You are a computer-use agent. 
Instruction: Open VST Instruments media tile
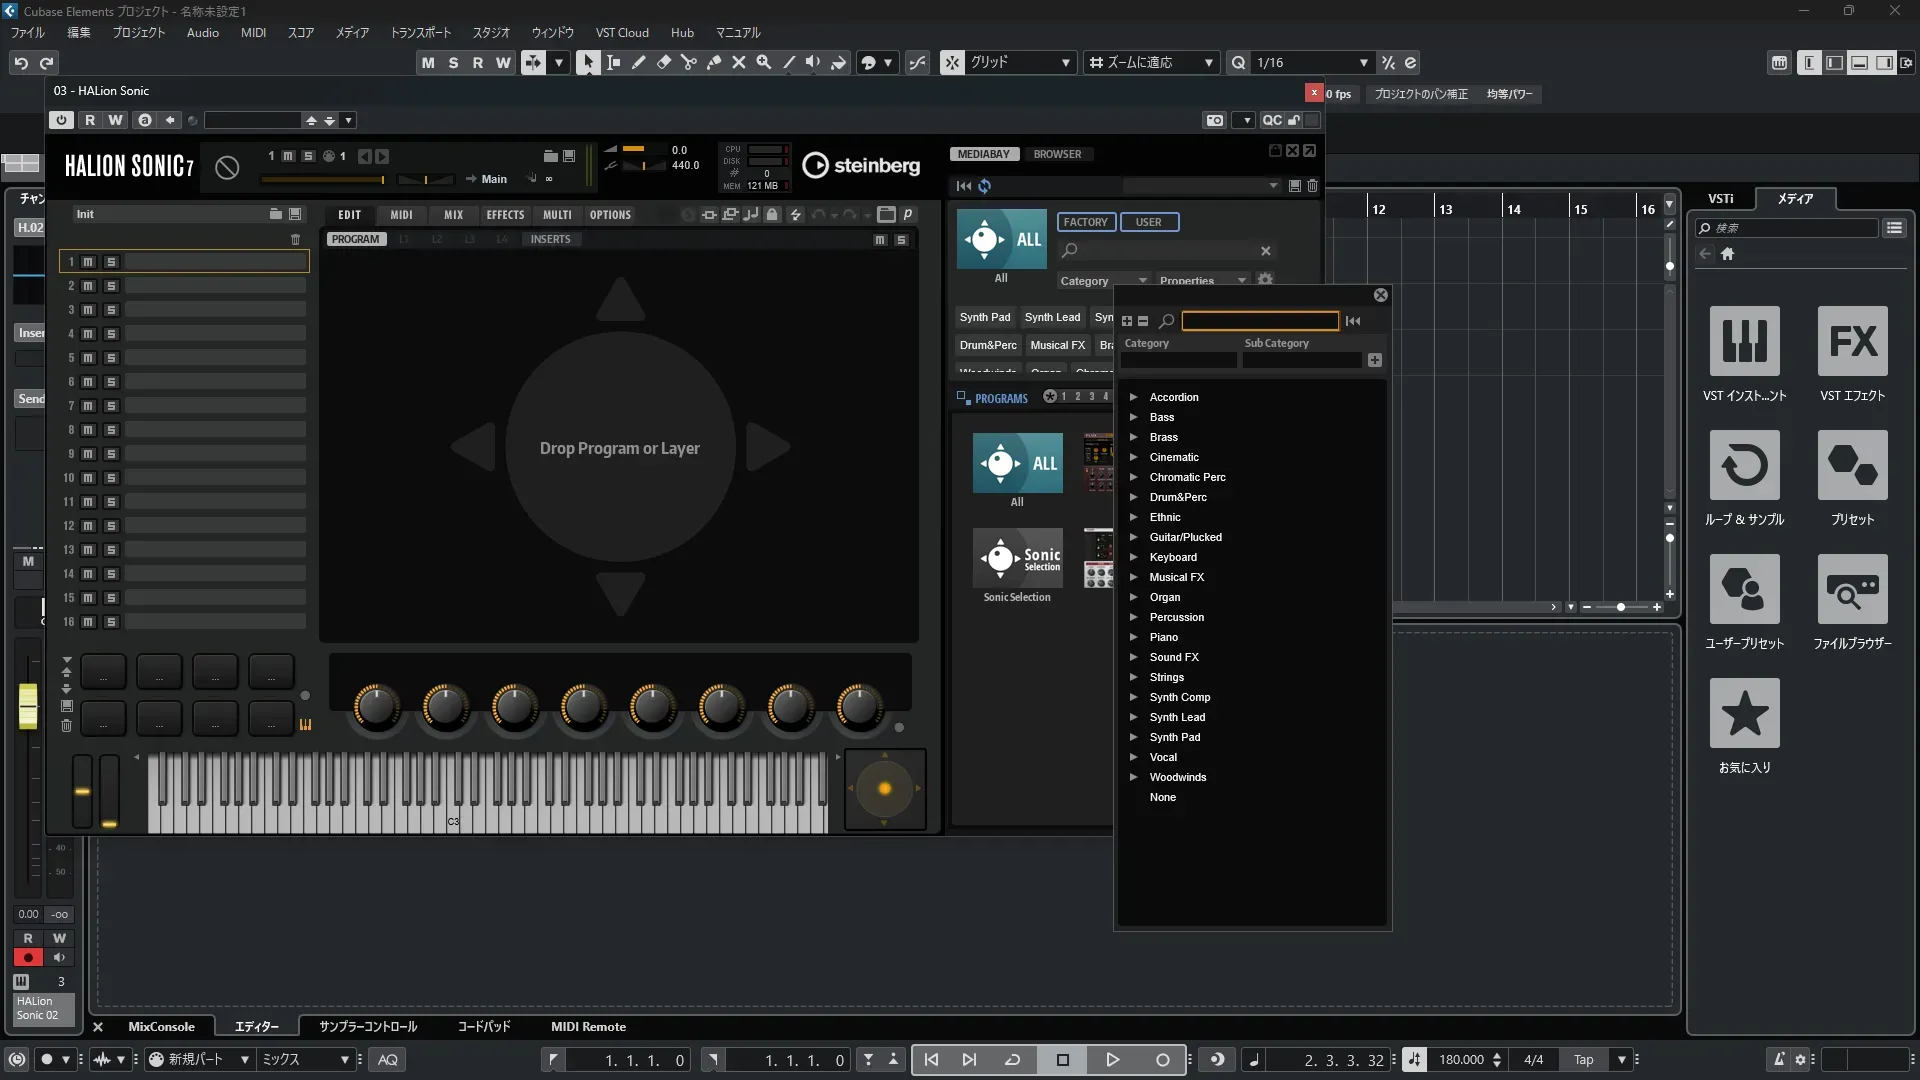[x=1744, y=342]
